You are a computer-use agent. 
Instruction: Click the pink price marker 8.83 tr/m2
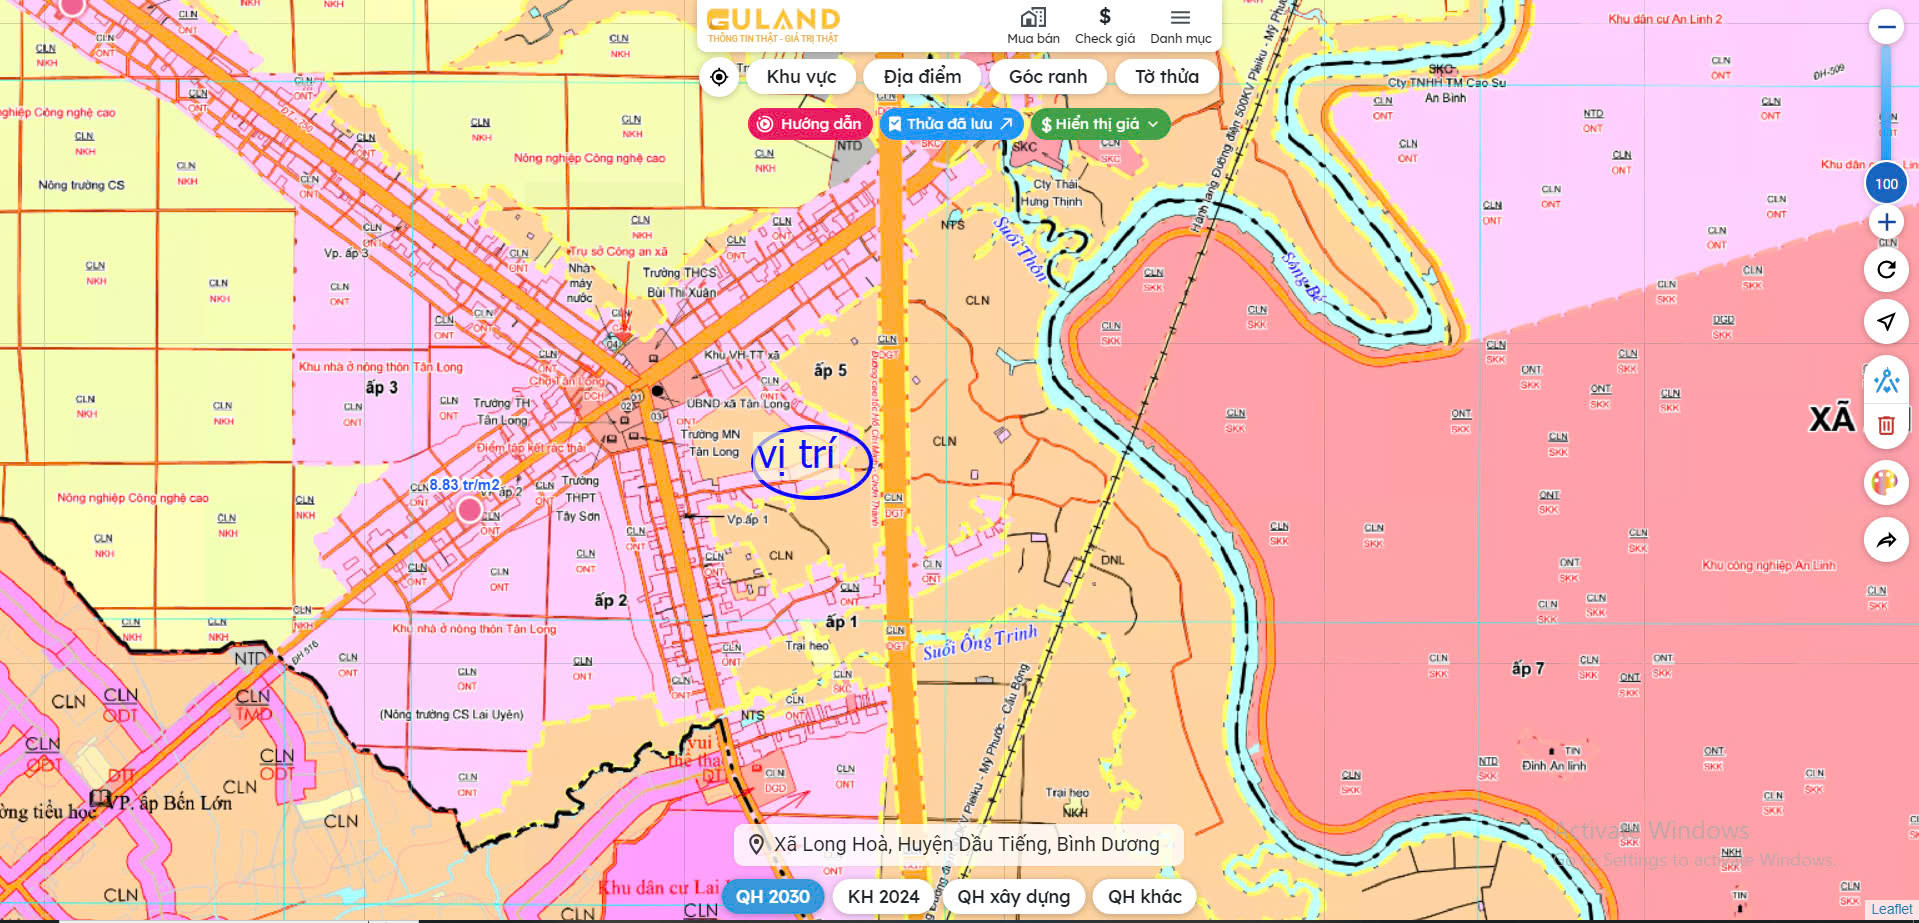pos(469,510)
